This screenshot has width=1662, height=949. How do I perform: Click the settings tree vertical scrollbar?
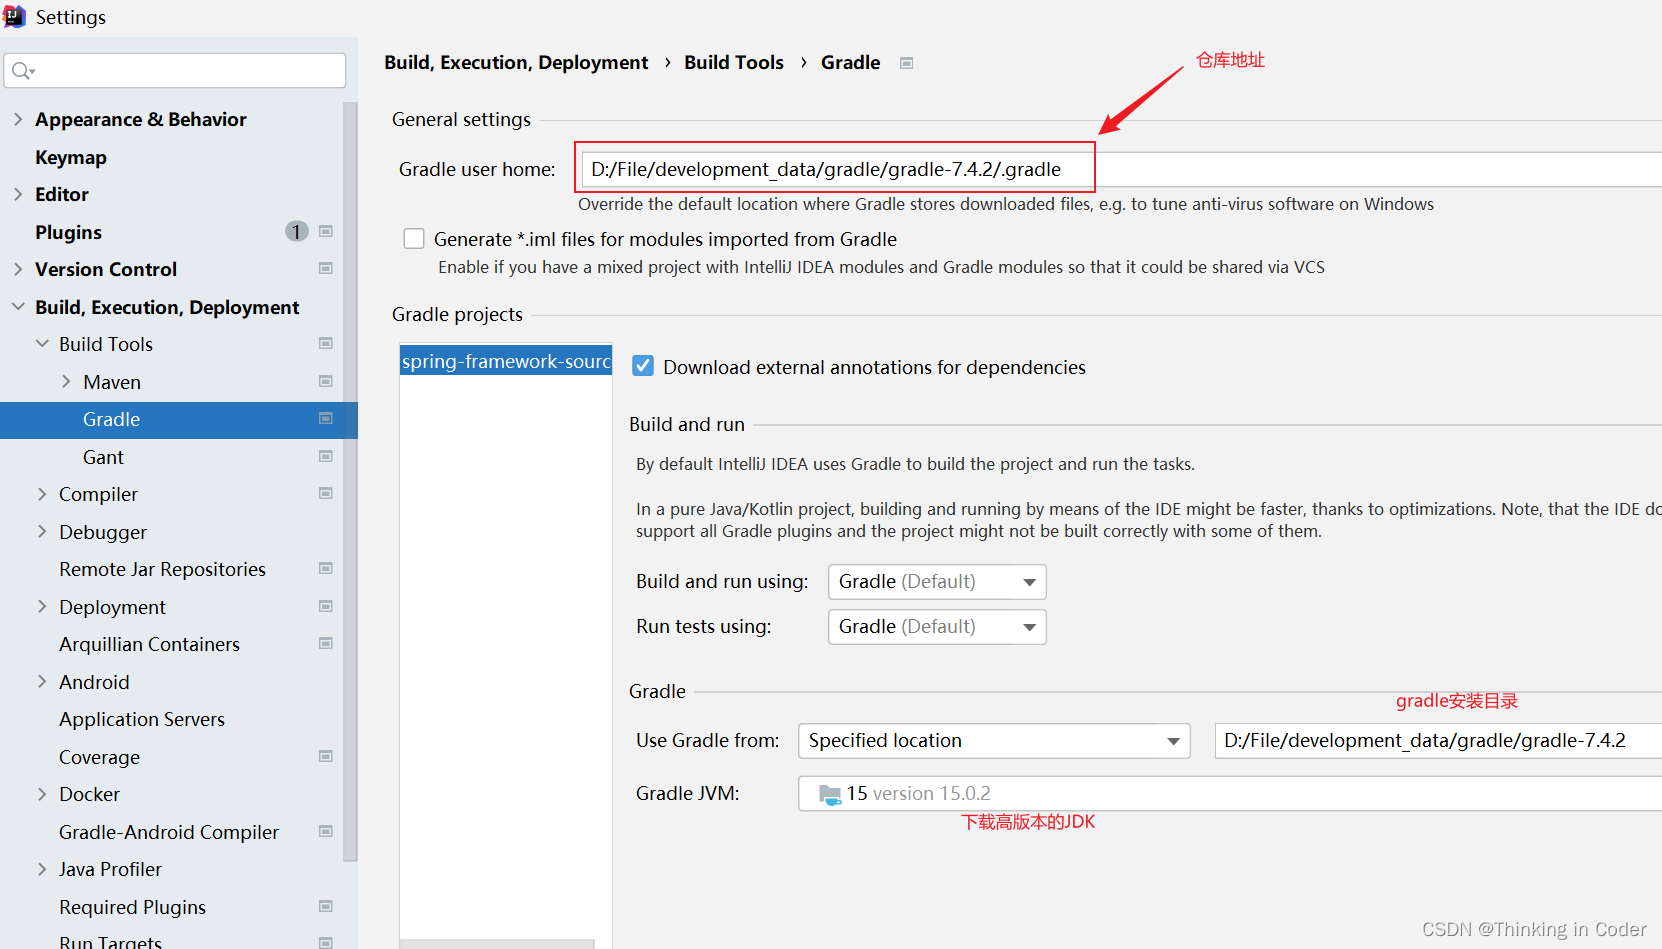(350, 480)
